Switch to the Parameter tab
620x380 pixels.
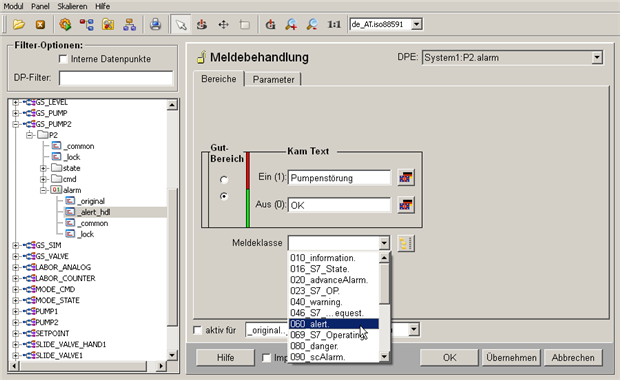(x=273, y=79)
